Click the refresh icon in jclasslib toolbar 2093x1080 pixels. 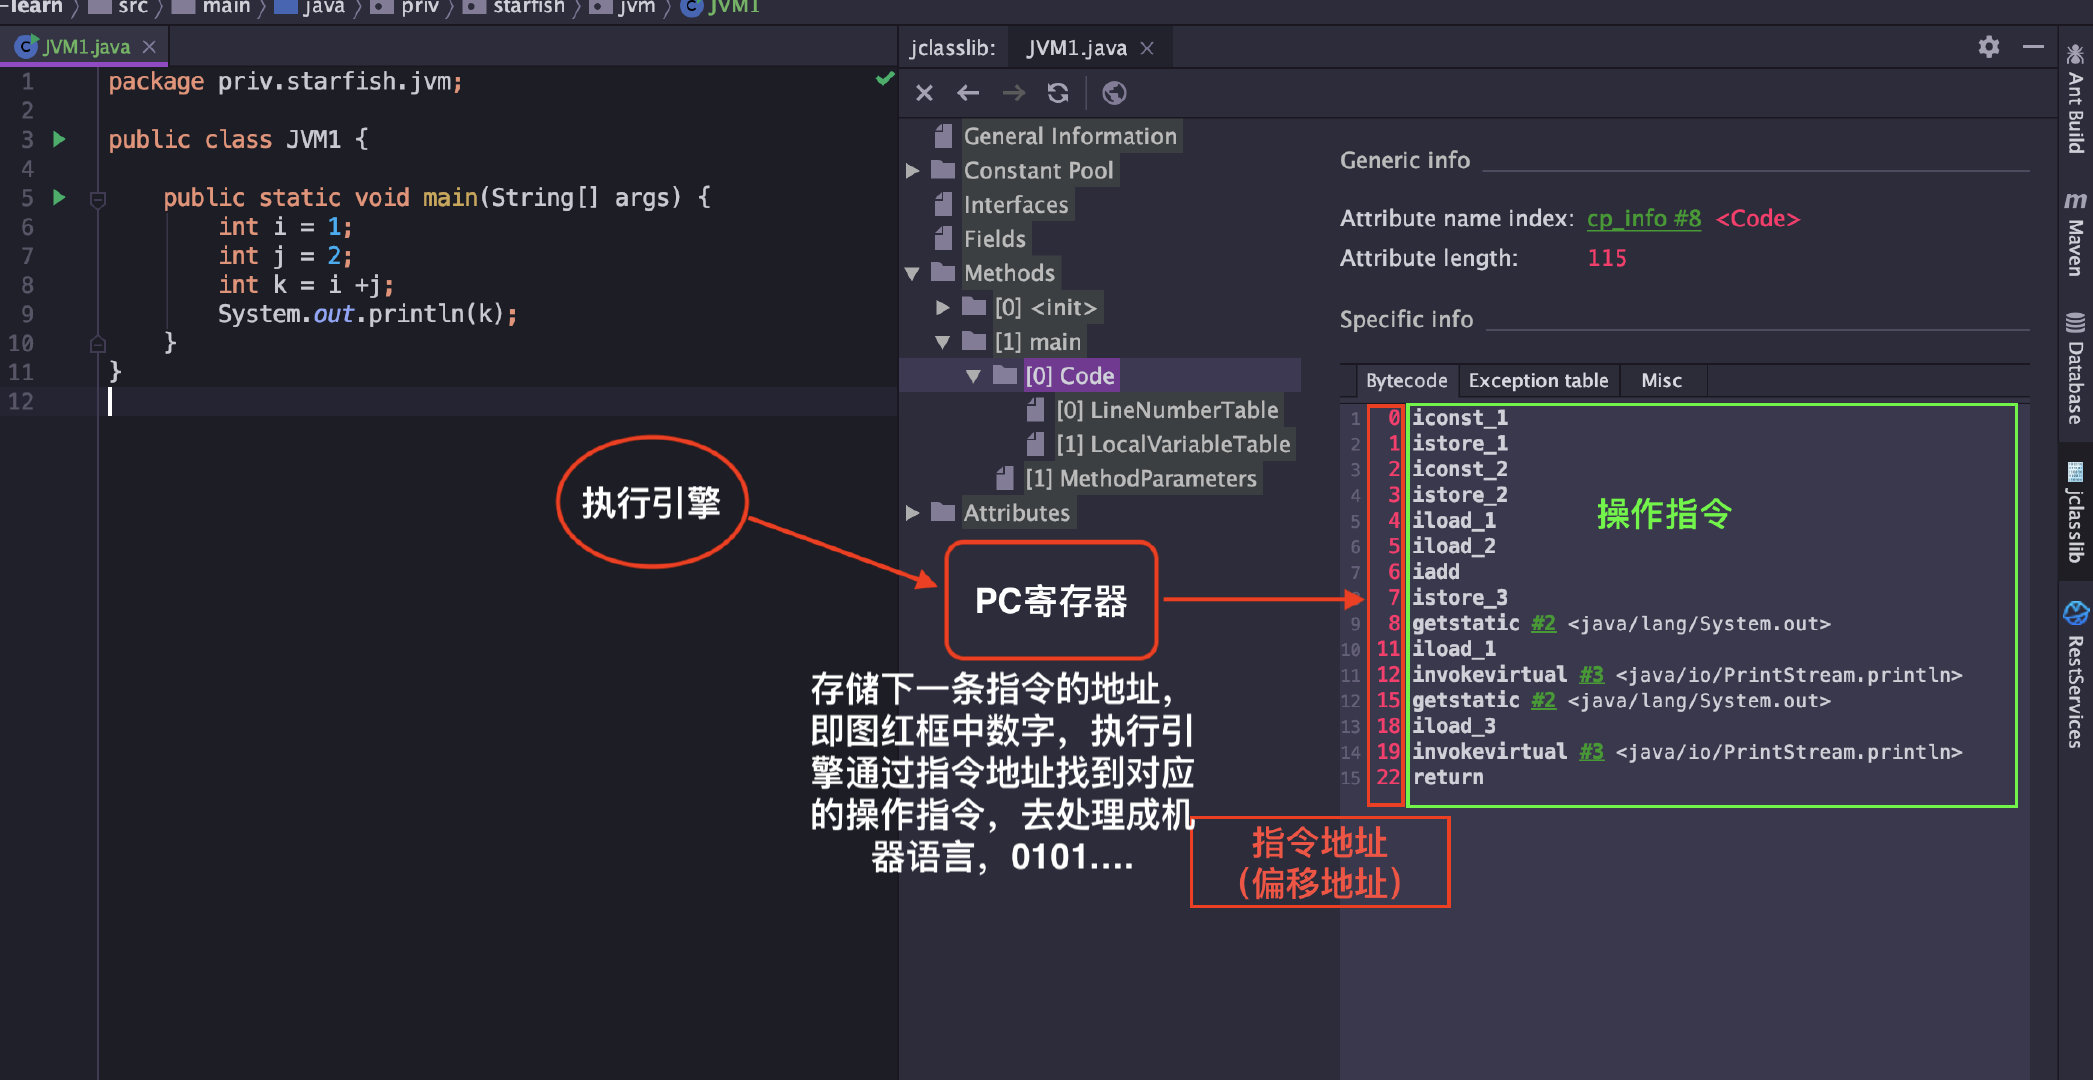(x=1059, y=92)
